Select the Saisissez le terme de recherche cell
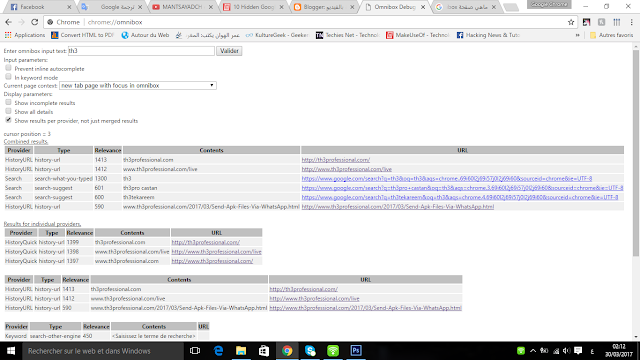 pos(153,336)
